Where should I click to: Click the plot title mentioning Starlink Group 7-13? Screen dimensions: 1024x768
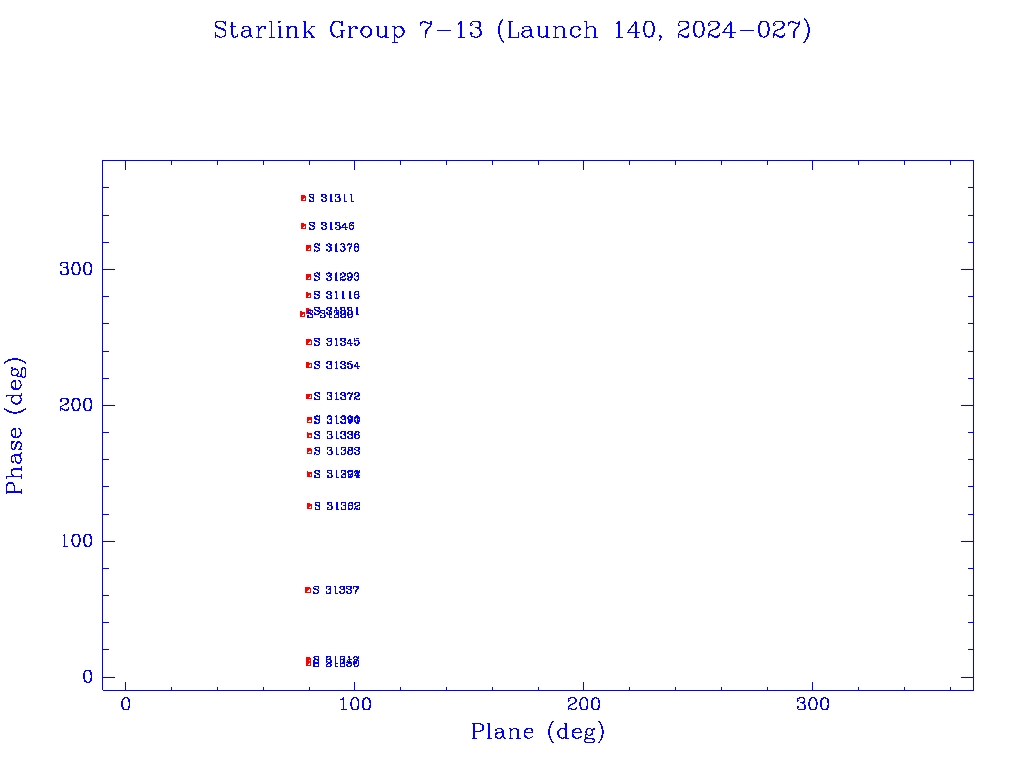pyautogui.click(x=512, y=30)
